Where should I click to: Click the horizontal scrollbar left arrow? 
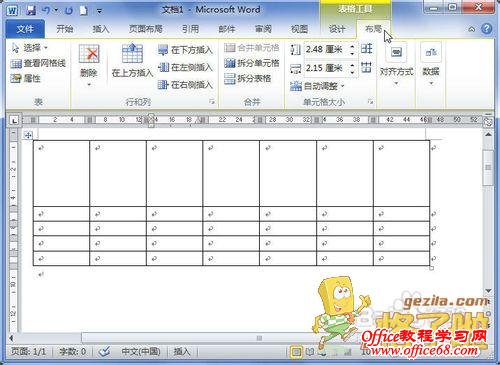tap(11, 338)
